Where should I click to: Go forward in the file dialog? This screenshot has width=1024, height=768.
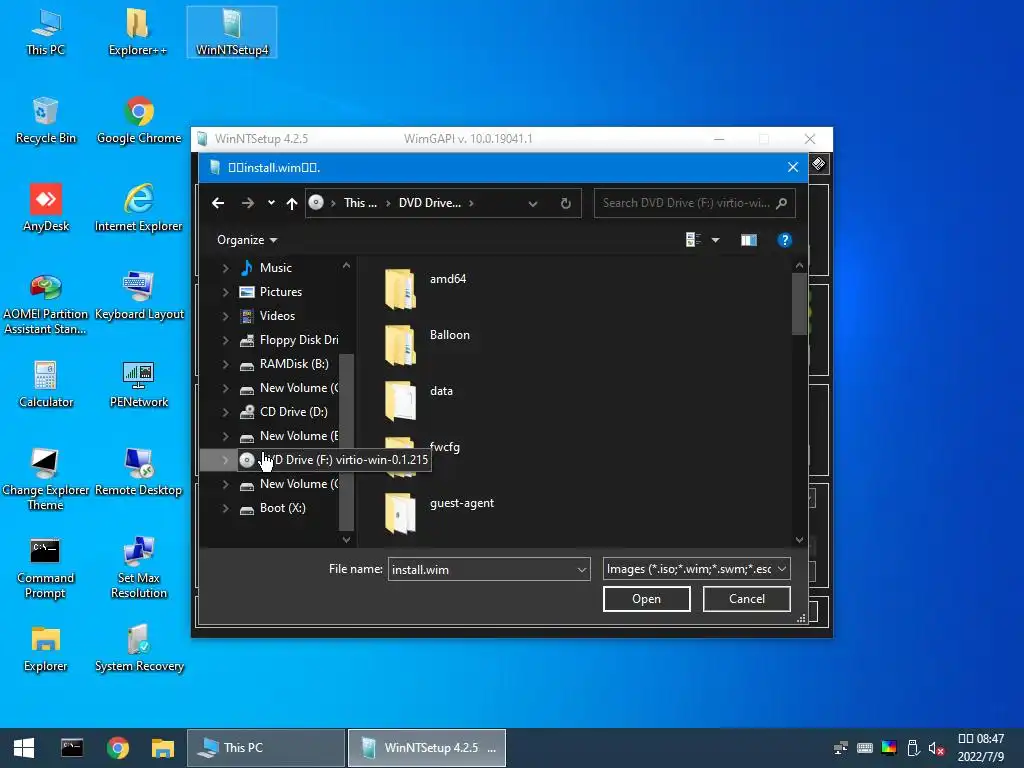click(x=248, y=203)
